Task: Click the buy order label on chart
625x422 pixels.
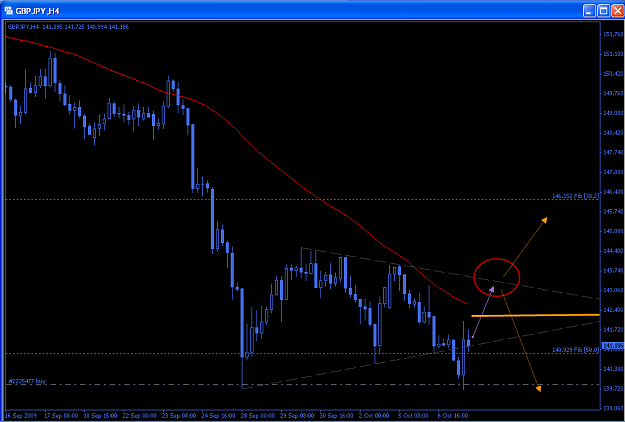Action: [28, 381]
